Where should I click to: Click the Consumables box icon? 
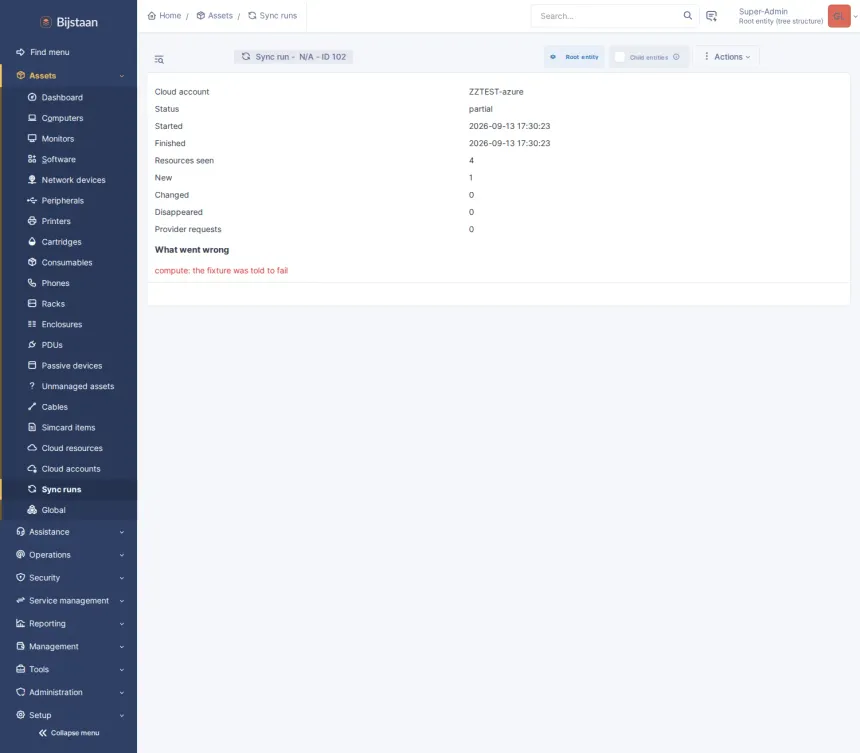(x=32, y=262)
